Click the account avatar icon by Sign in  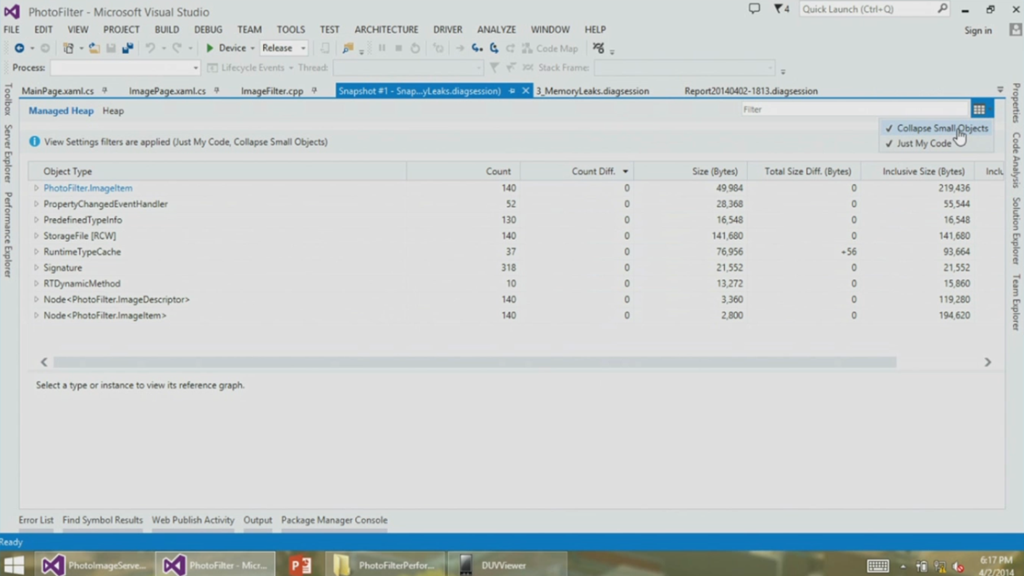pos(1015,30)
